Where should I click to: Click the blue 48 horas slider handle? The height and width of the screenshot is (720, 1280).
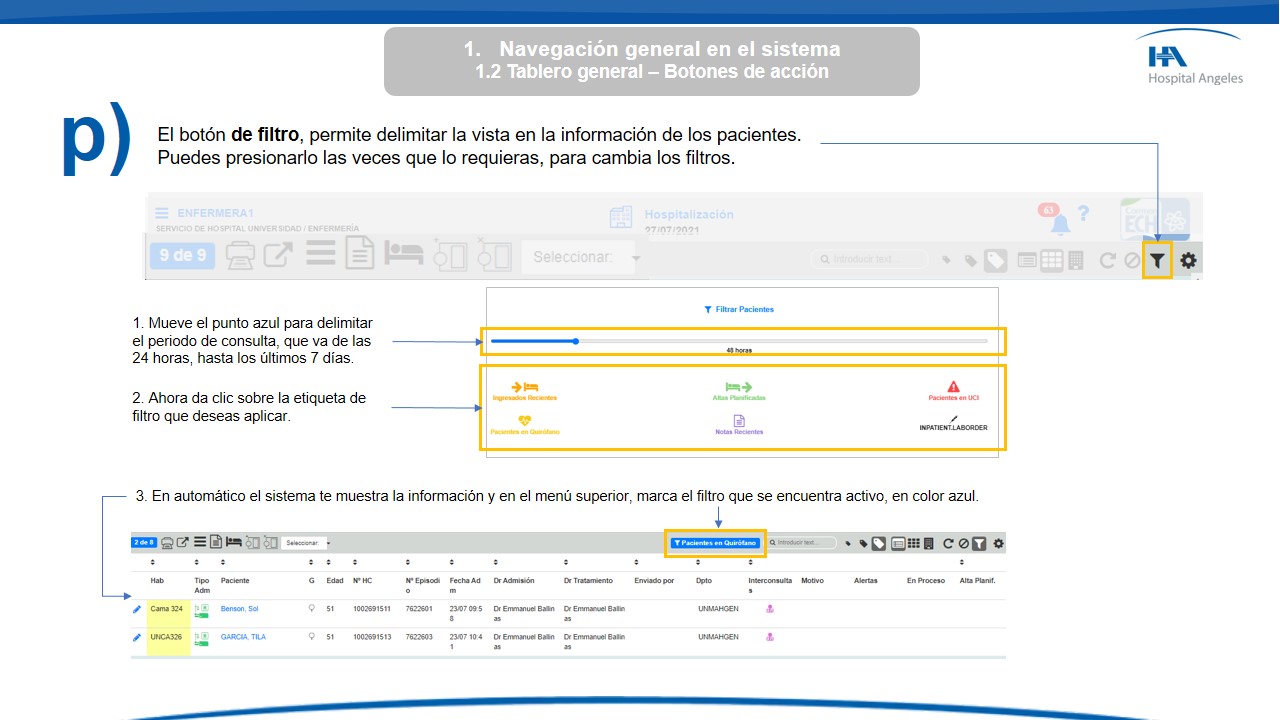click(x=576, y=341)
